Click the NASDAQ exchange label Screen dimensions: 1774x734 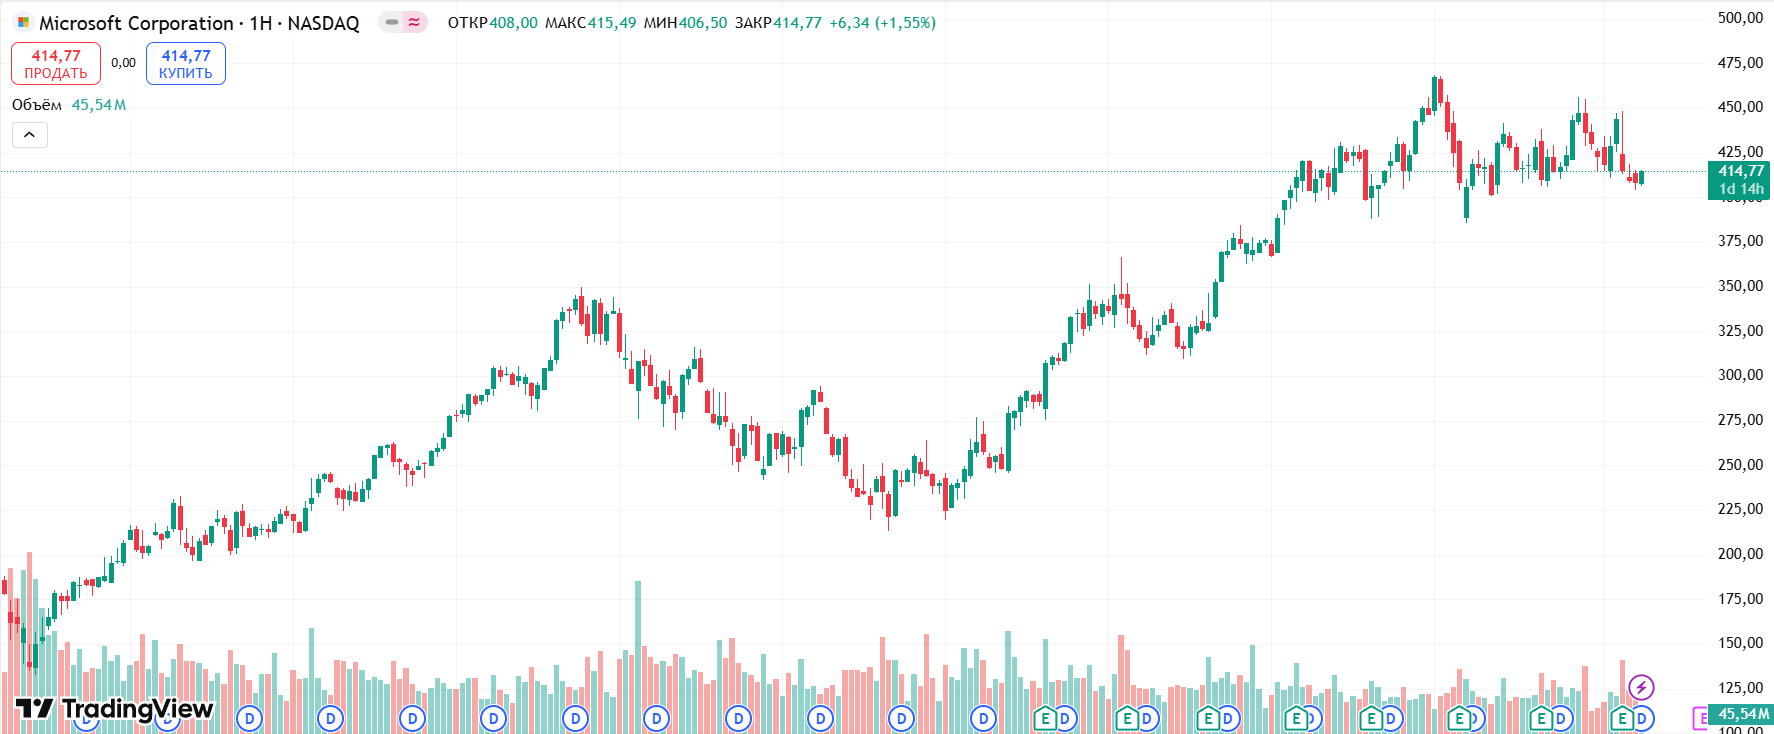(x=323, y=23)
